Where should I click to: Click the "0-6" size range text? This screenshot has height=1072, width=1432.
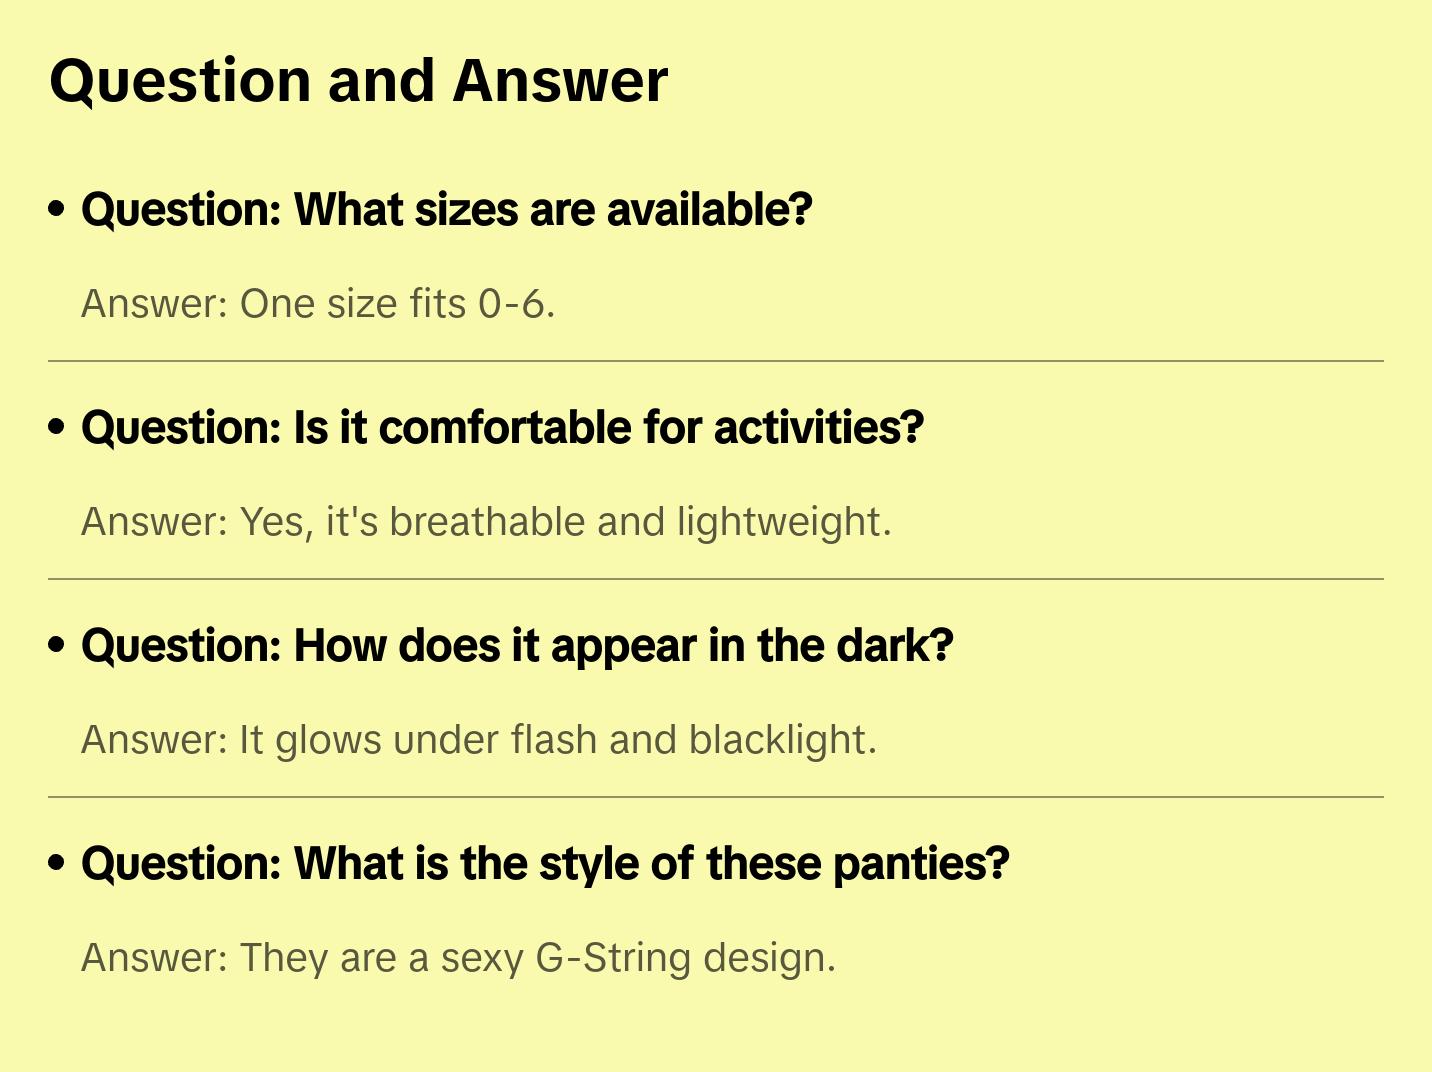click(515, 304)
